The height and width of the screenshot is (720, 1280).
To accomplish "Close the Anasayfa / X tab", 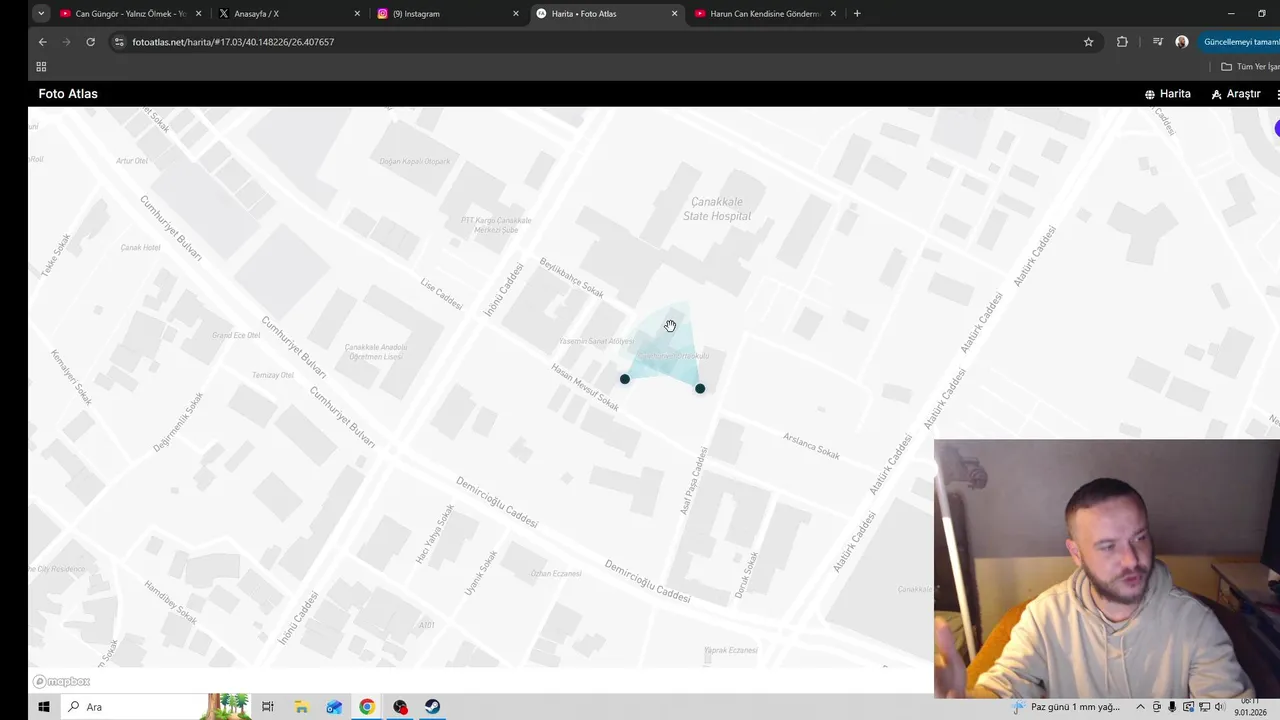I will click(x=357, y=14).
